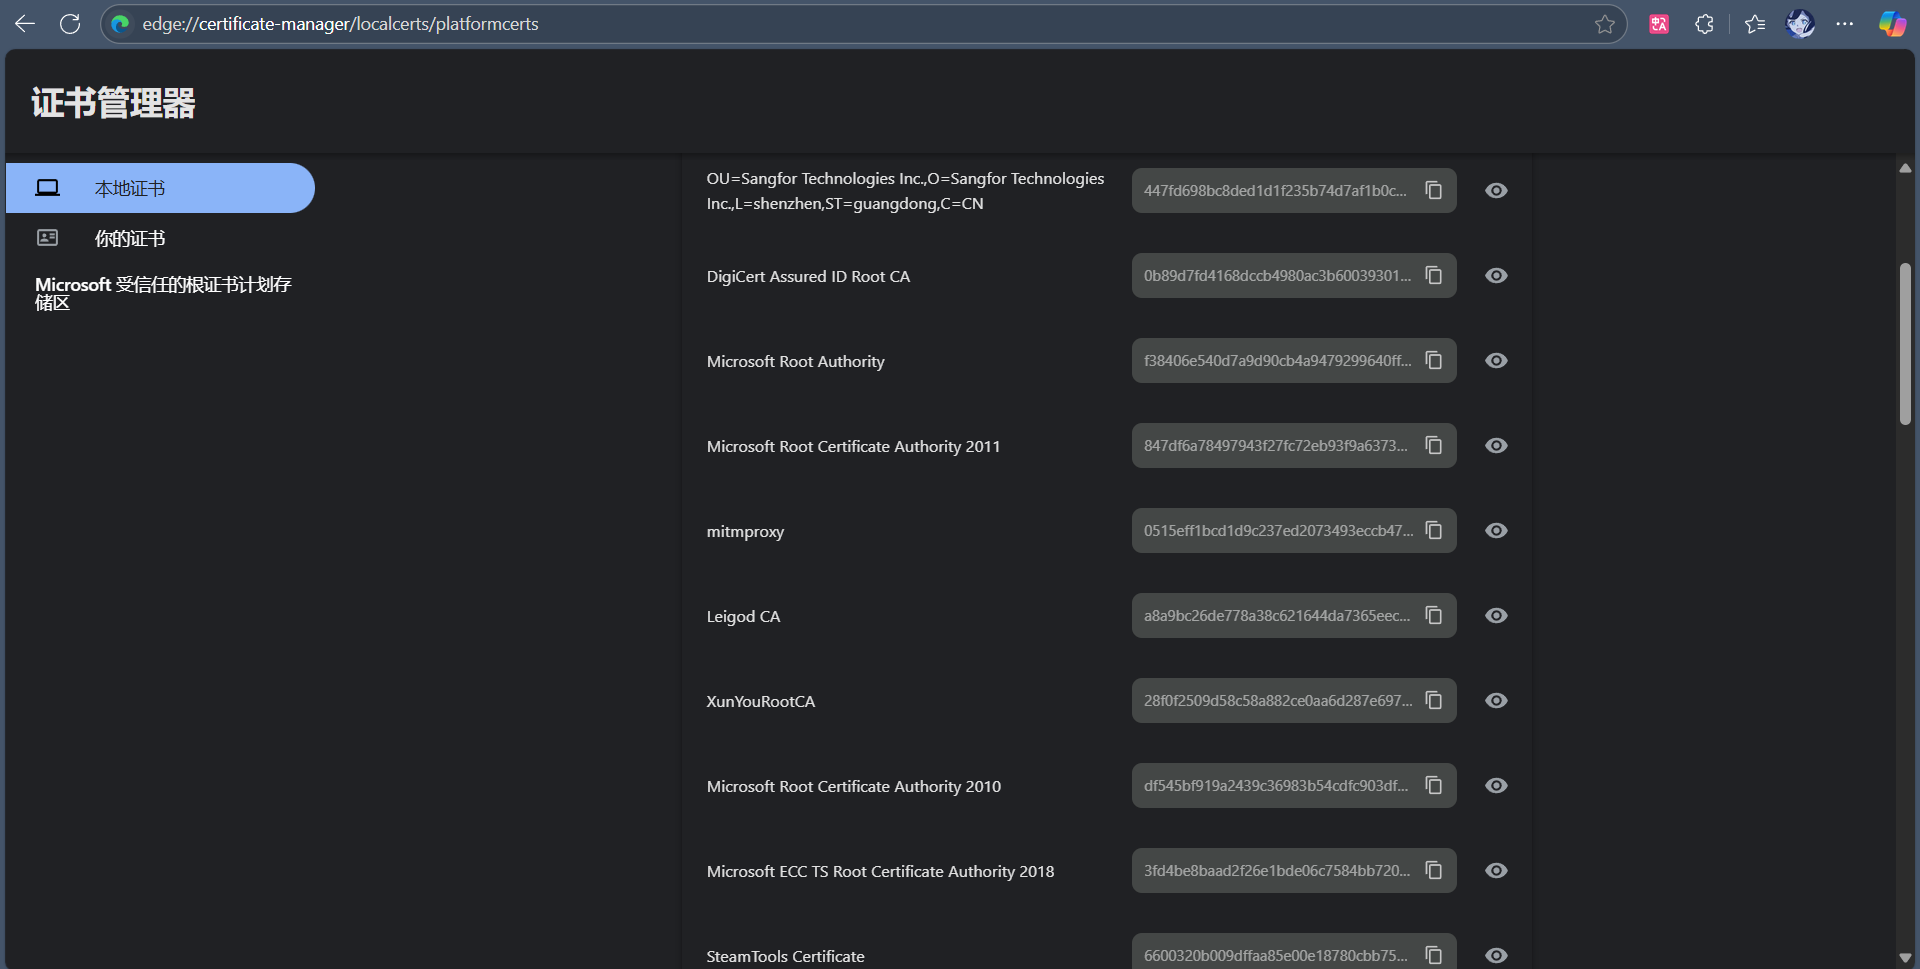1920x969 pixels.
Task: Refresh the certificate manager page
Action: click(x=70, y=24)
